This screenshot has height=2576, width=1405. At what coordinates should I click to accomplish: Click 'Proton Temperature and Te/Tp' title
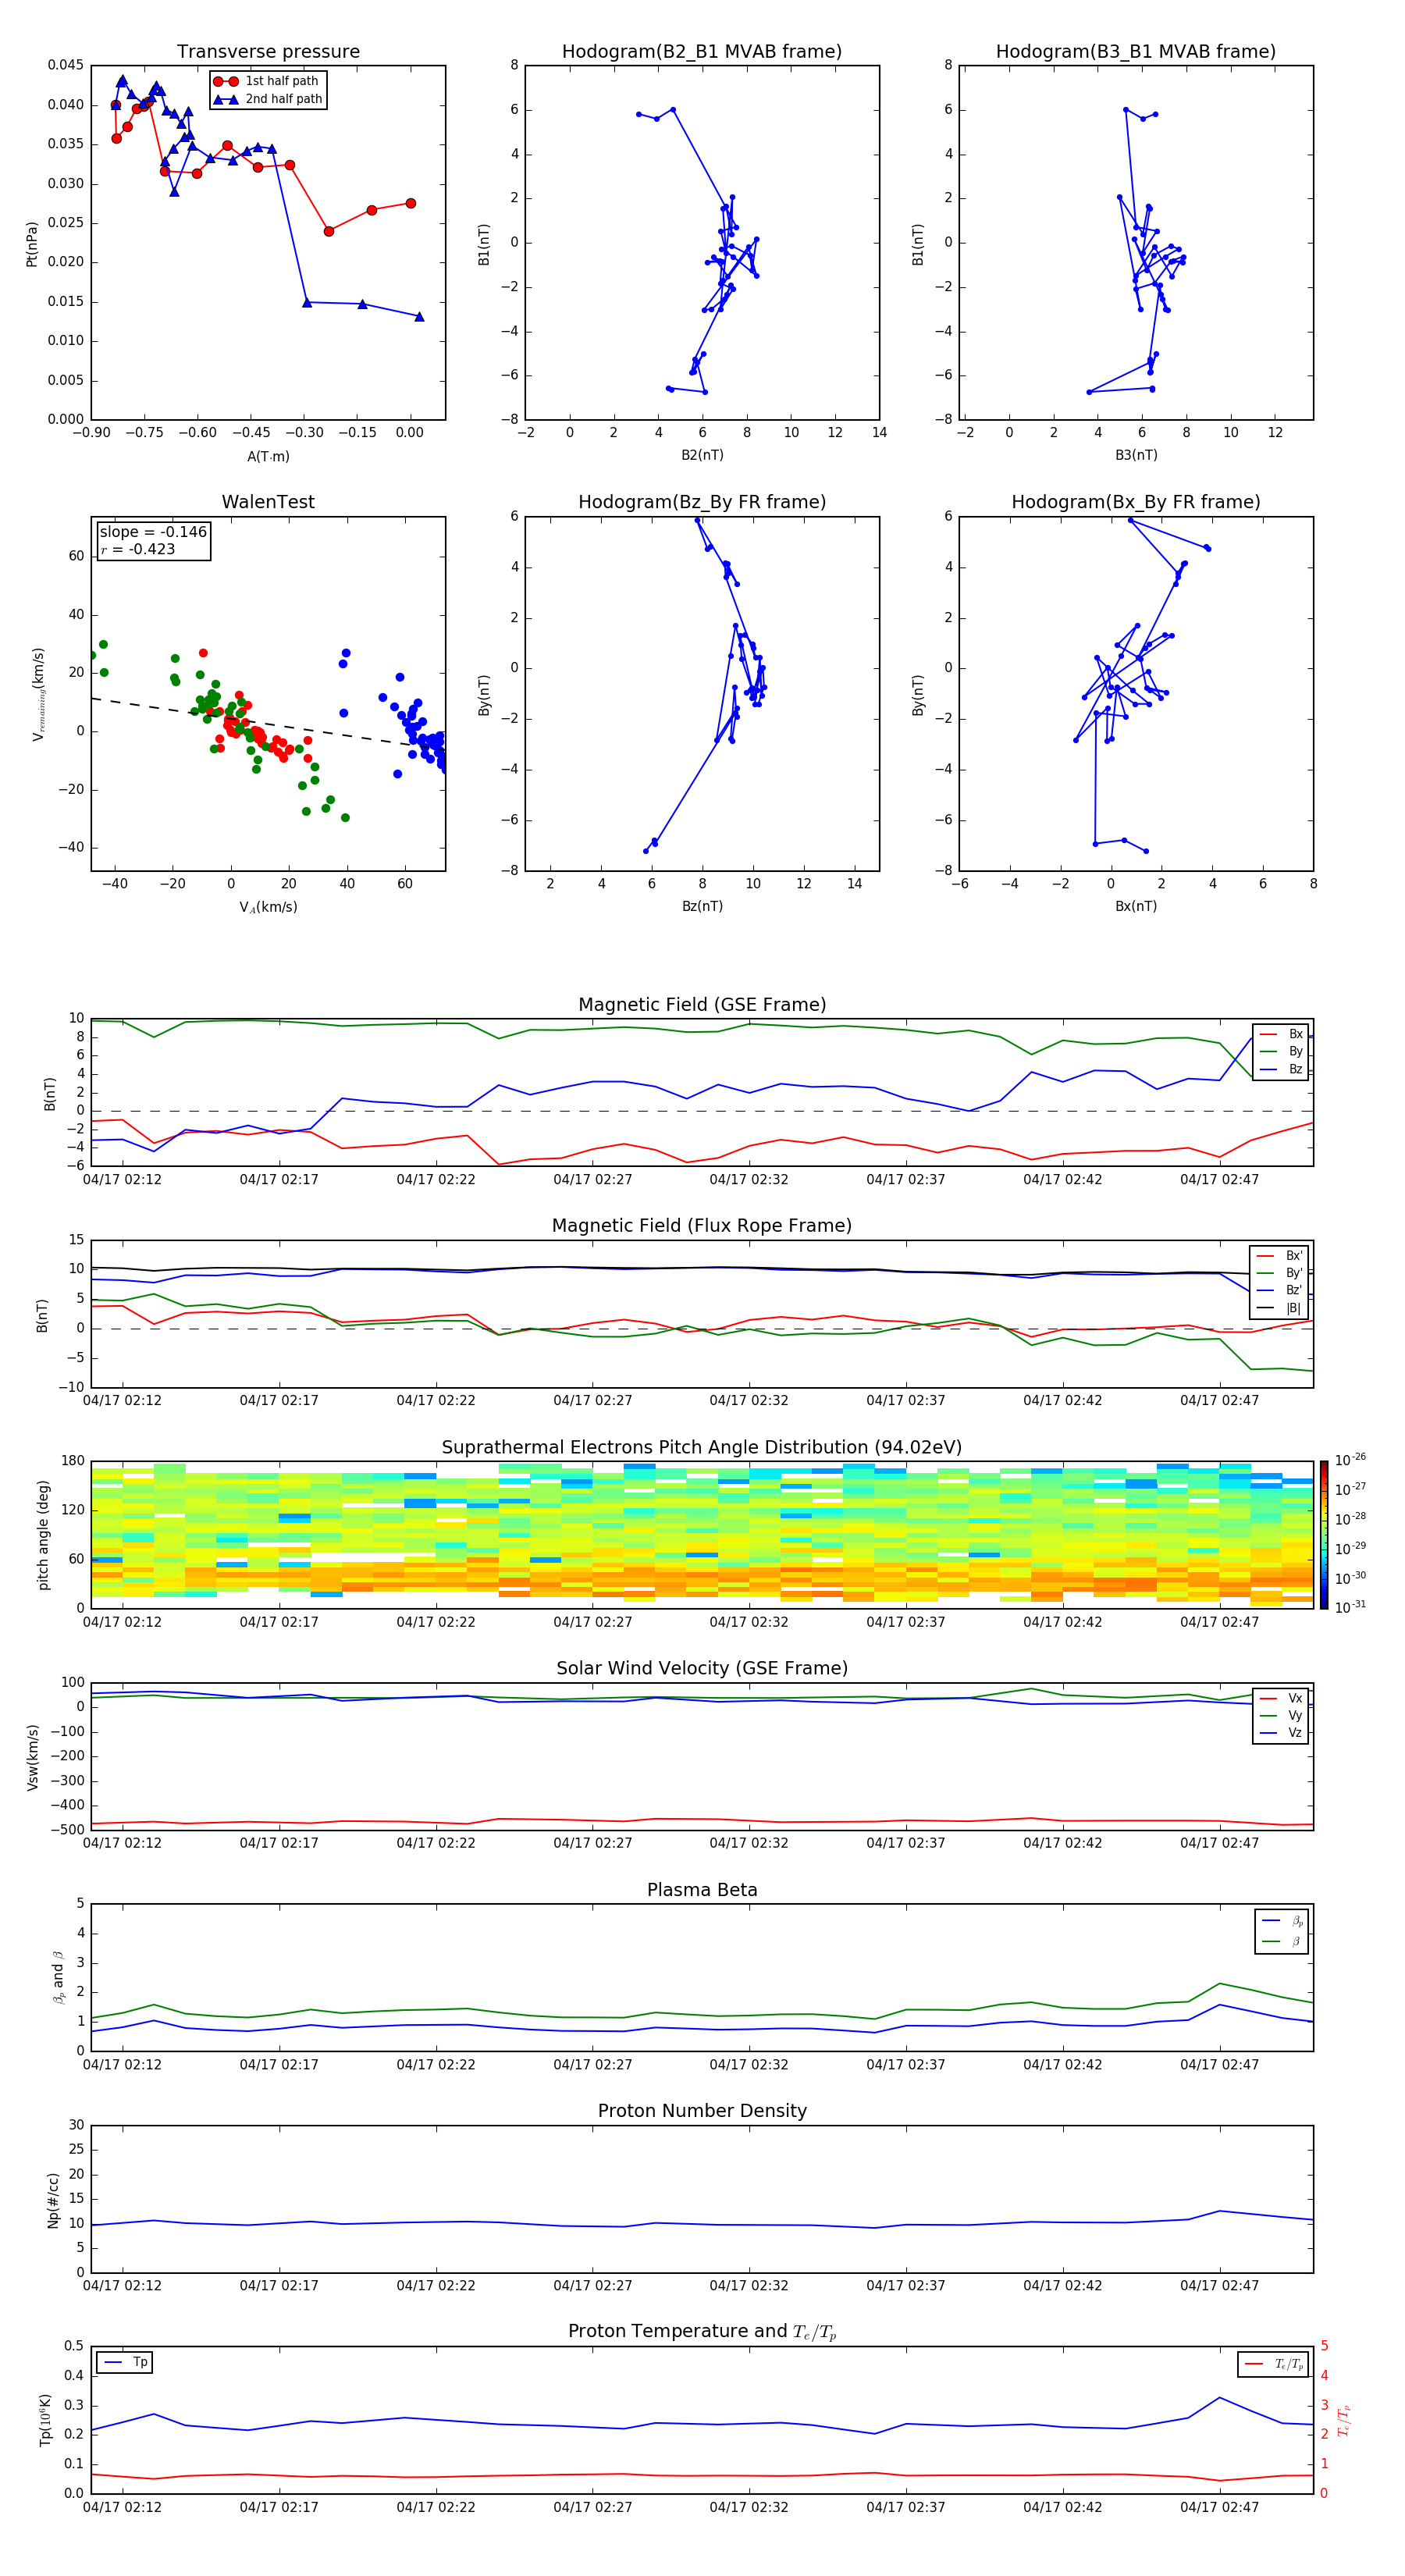click(702, 2331)
